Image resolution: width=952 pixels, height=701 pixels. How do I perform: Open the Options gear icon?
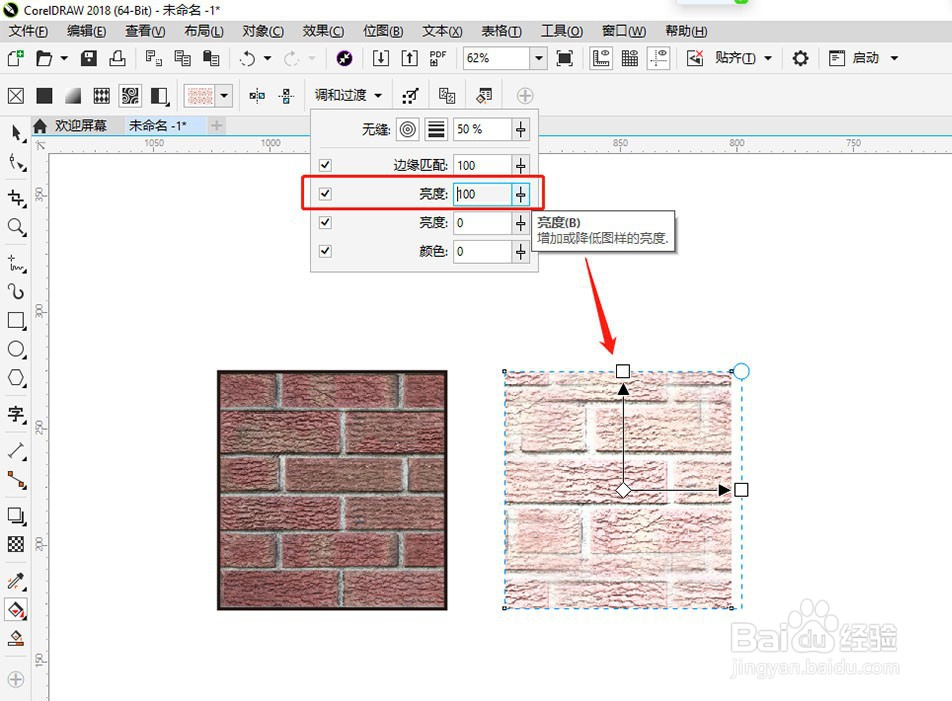pos(800,58)
